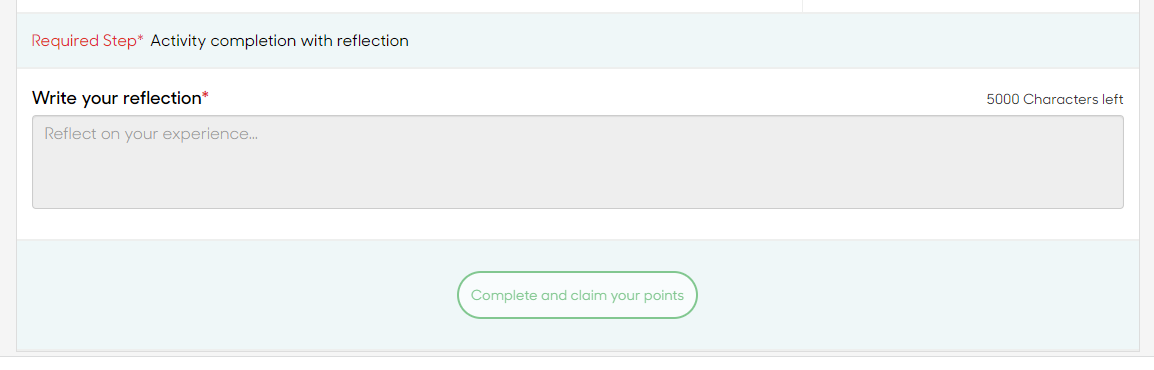Image resolution: width=1154 pixels, height=370 pixels.
Task: Click 'Activity completion with reflection' heading text
Action: (279, 41)
